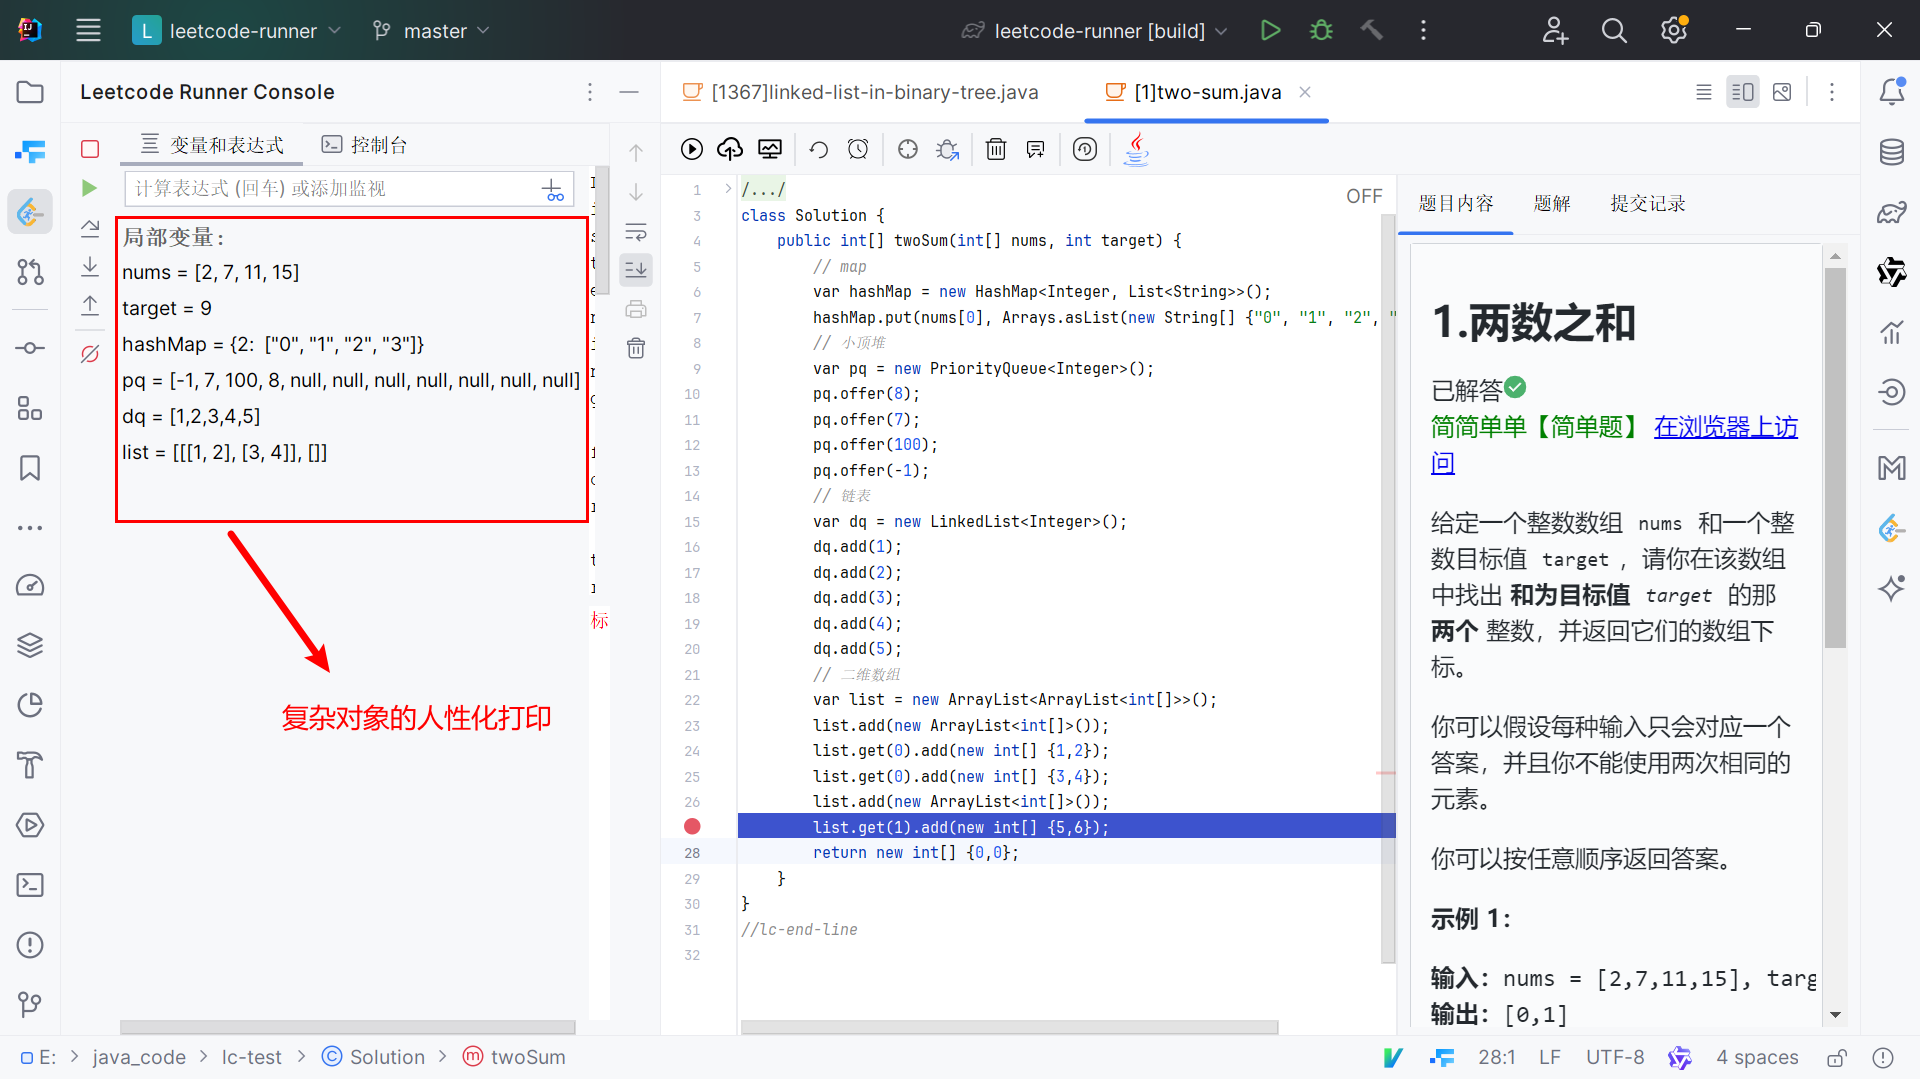Switch to the 题解 tab

(x=1551, y=204)
